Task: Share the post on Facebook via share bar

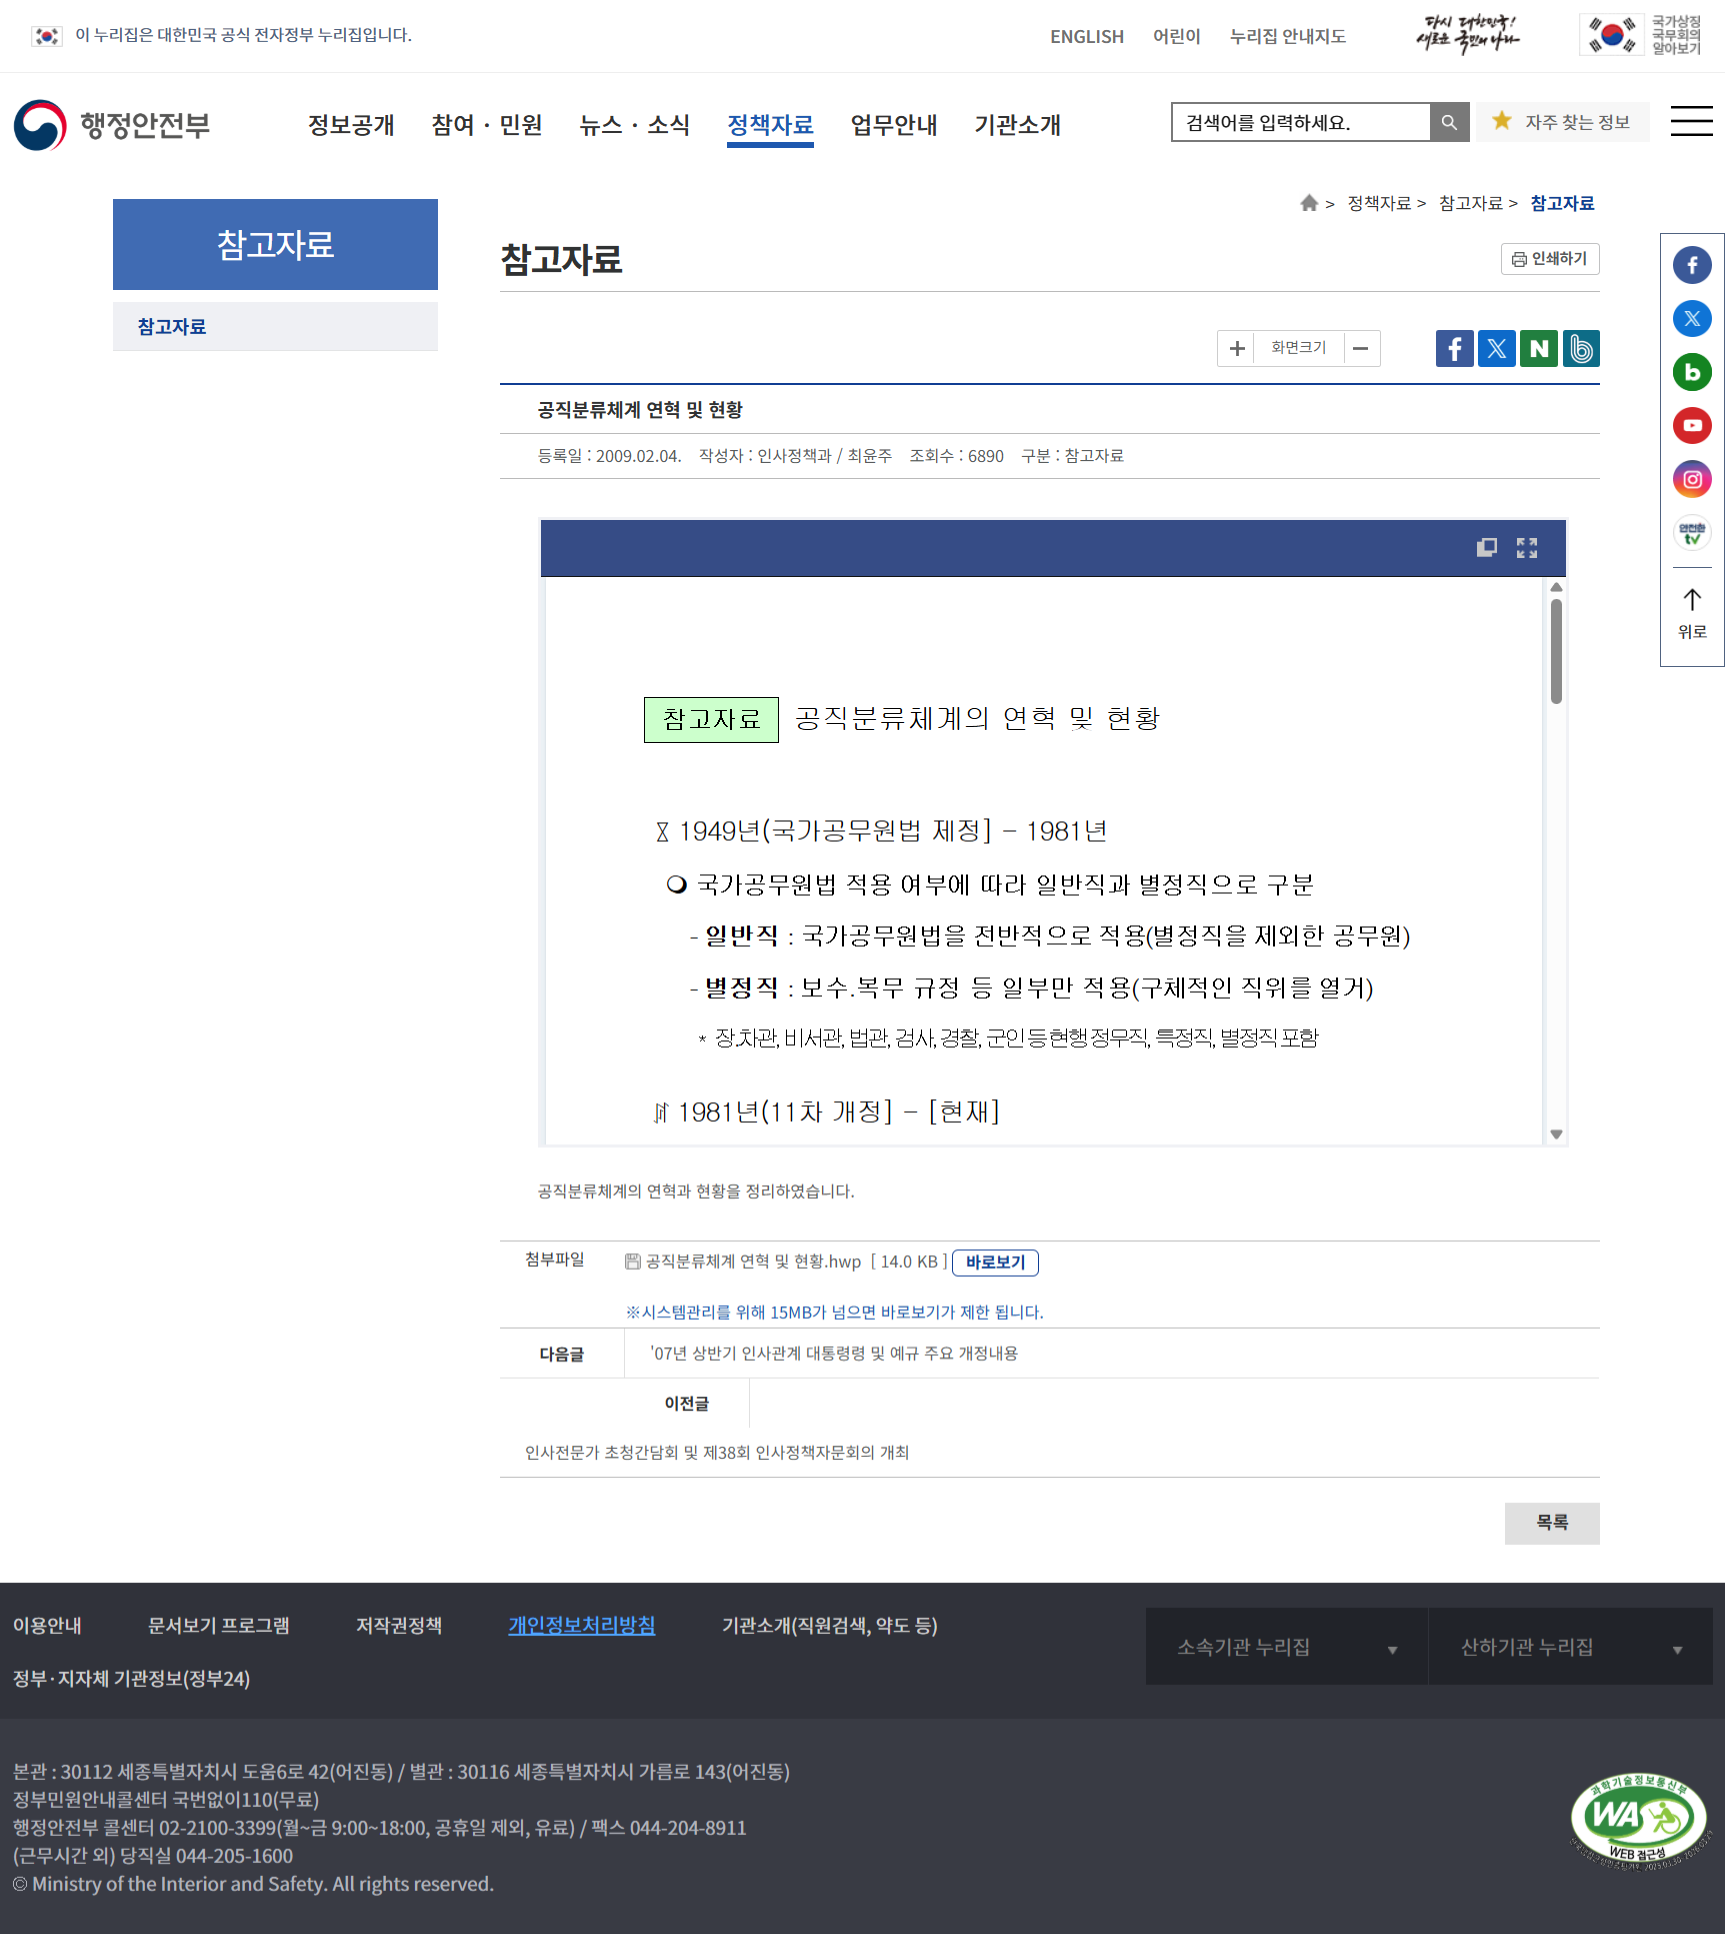Action: [x=1454, y=349]
